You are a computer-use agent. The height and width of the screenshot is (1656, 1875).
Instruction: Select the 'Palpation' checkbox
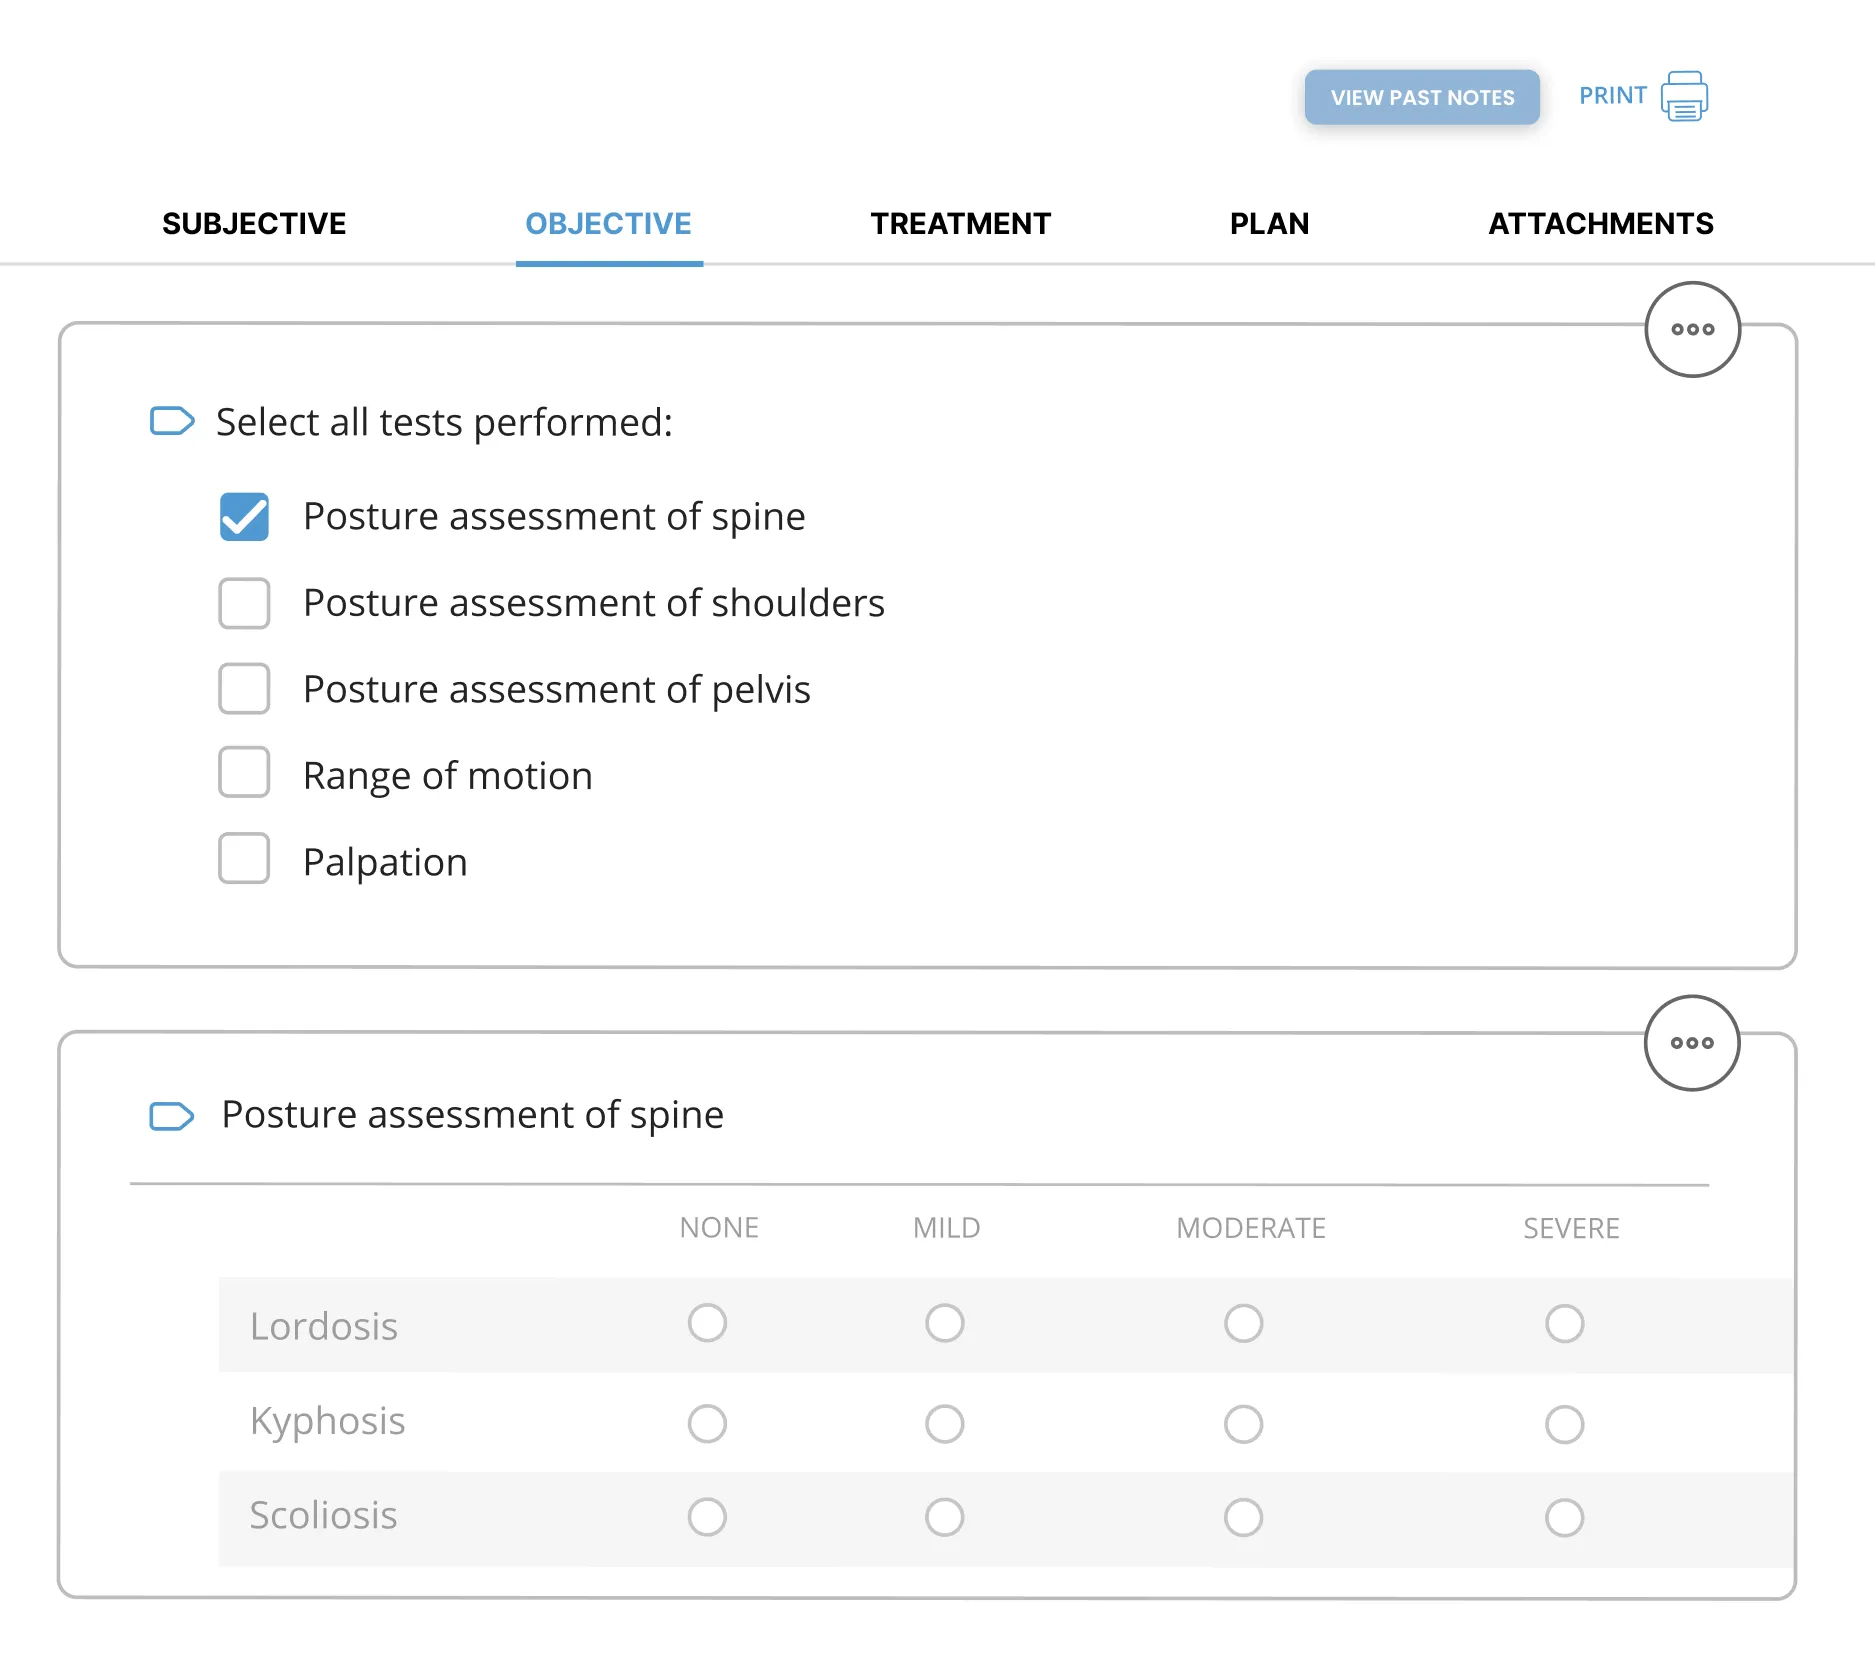[243, 859]
